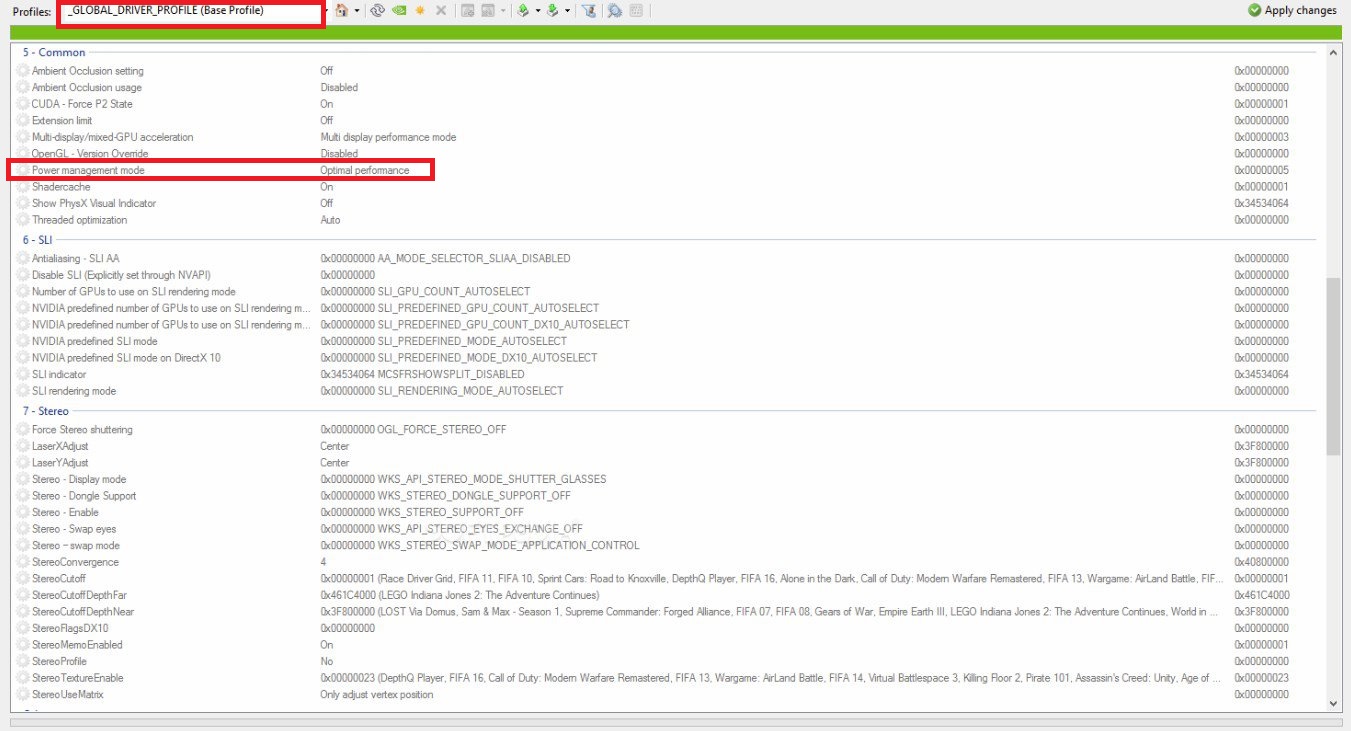Collapse the '6 - SLI' group header

pyautogui.click(x=40, y=240)
